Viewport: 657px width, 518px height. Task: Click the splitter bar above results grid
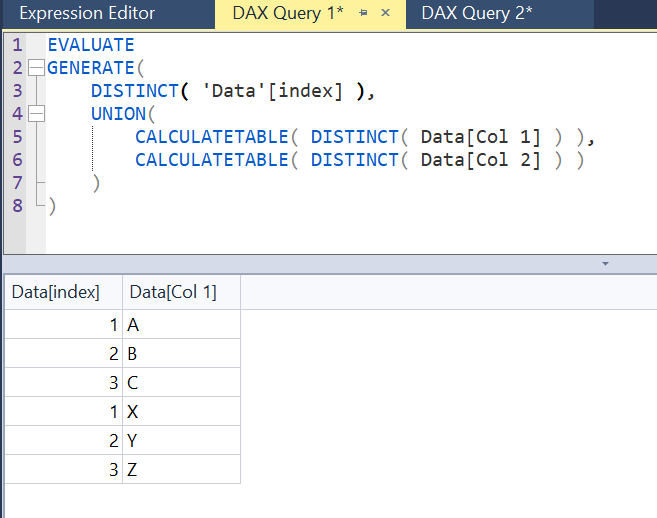click(x=328, y=257)
